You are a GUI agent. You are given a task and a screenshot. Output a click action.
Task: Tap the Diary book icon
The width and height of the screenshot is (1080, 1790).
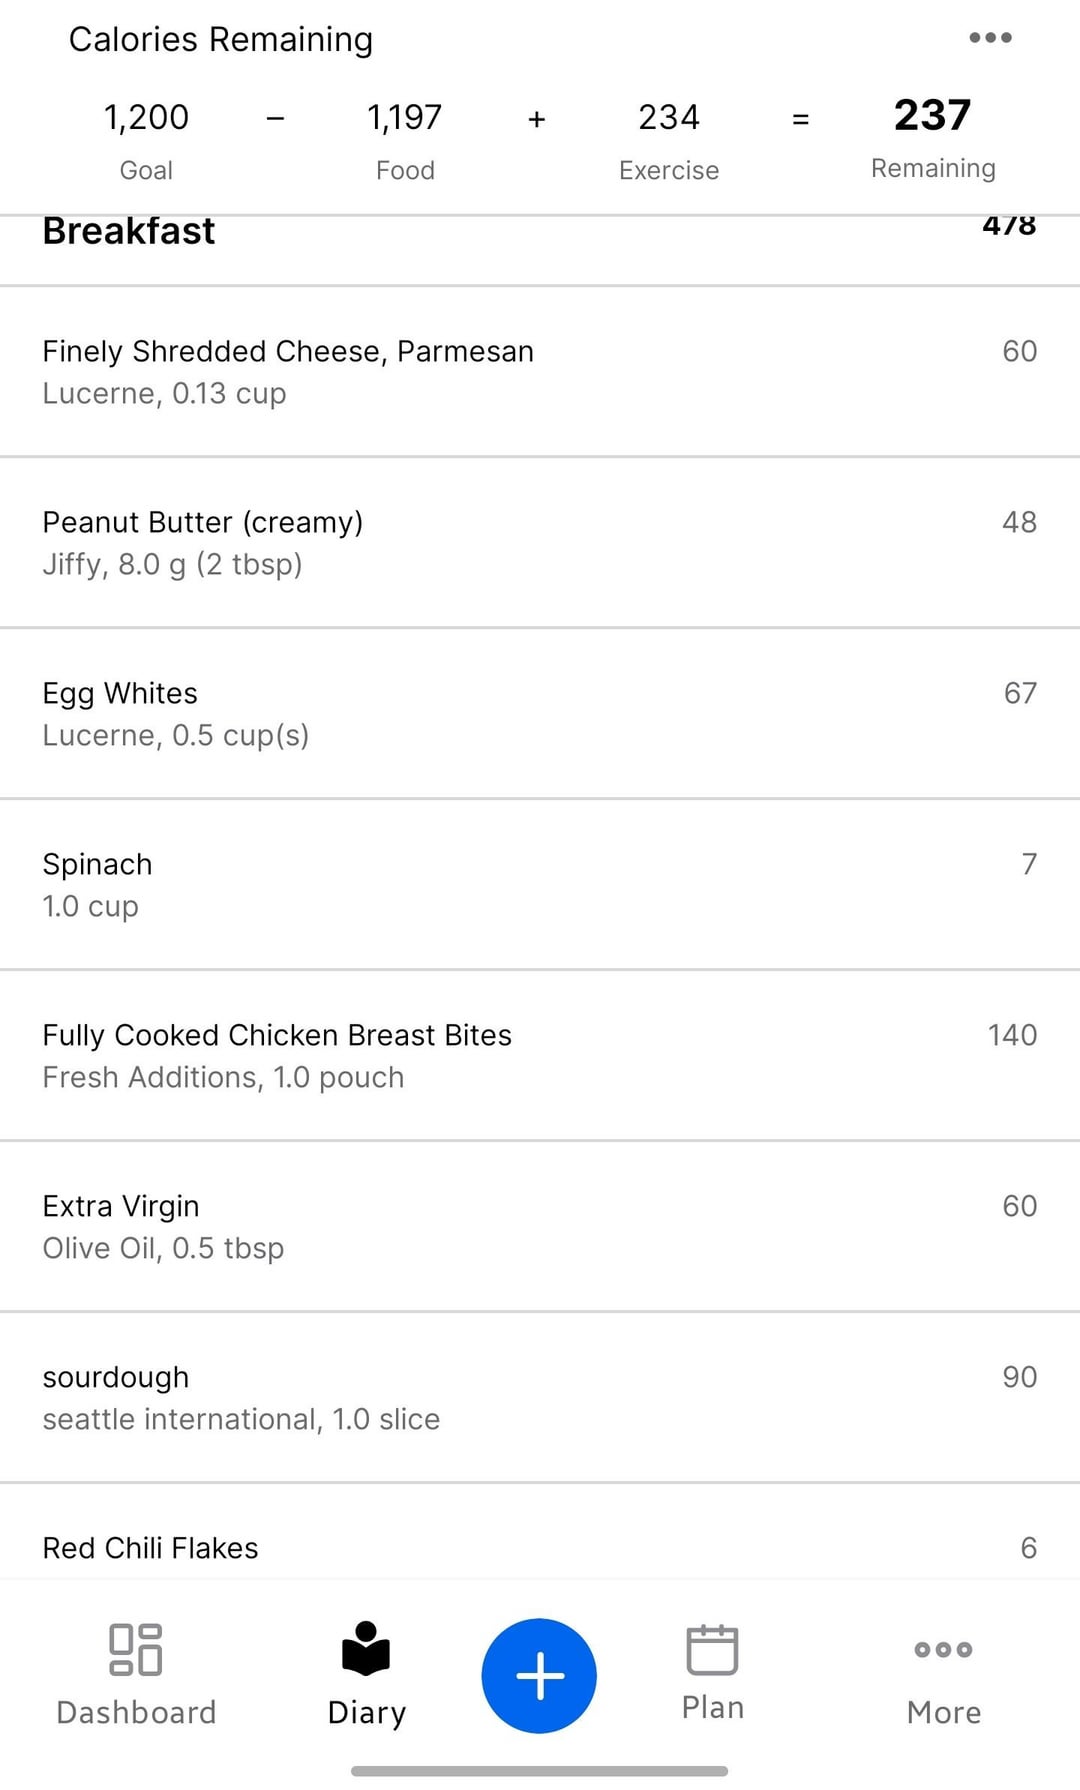[x=366, y=1648]
